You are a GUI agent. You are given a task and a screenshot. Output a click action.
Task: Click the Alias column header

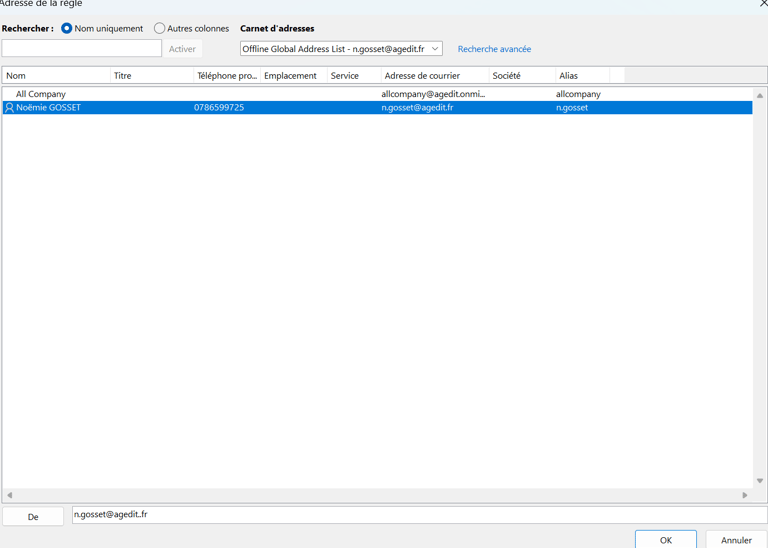click(583, 75)
